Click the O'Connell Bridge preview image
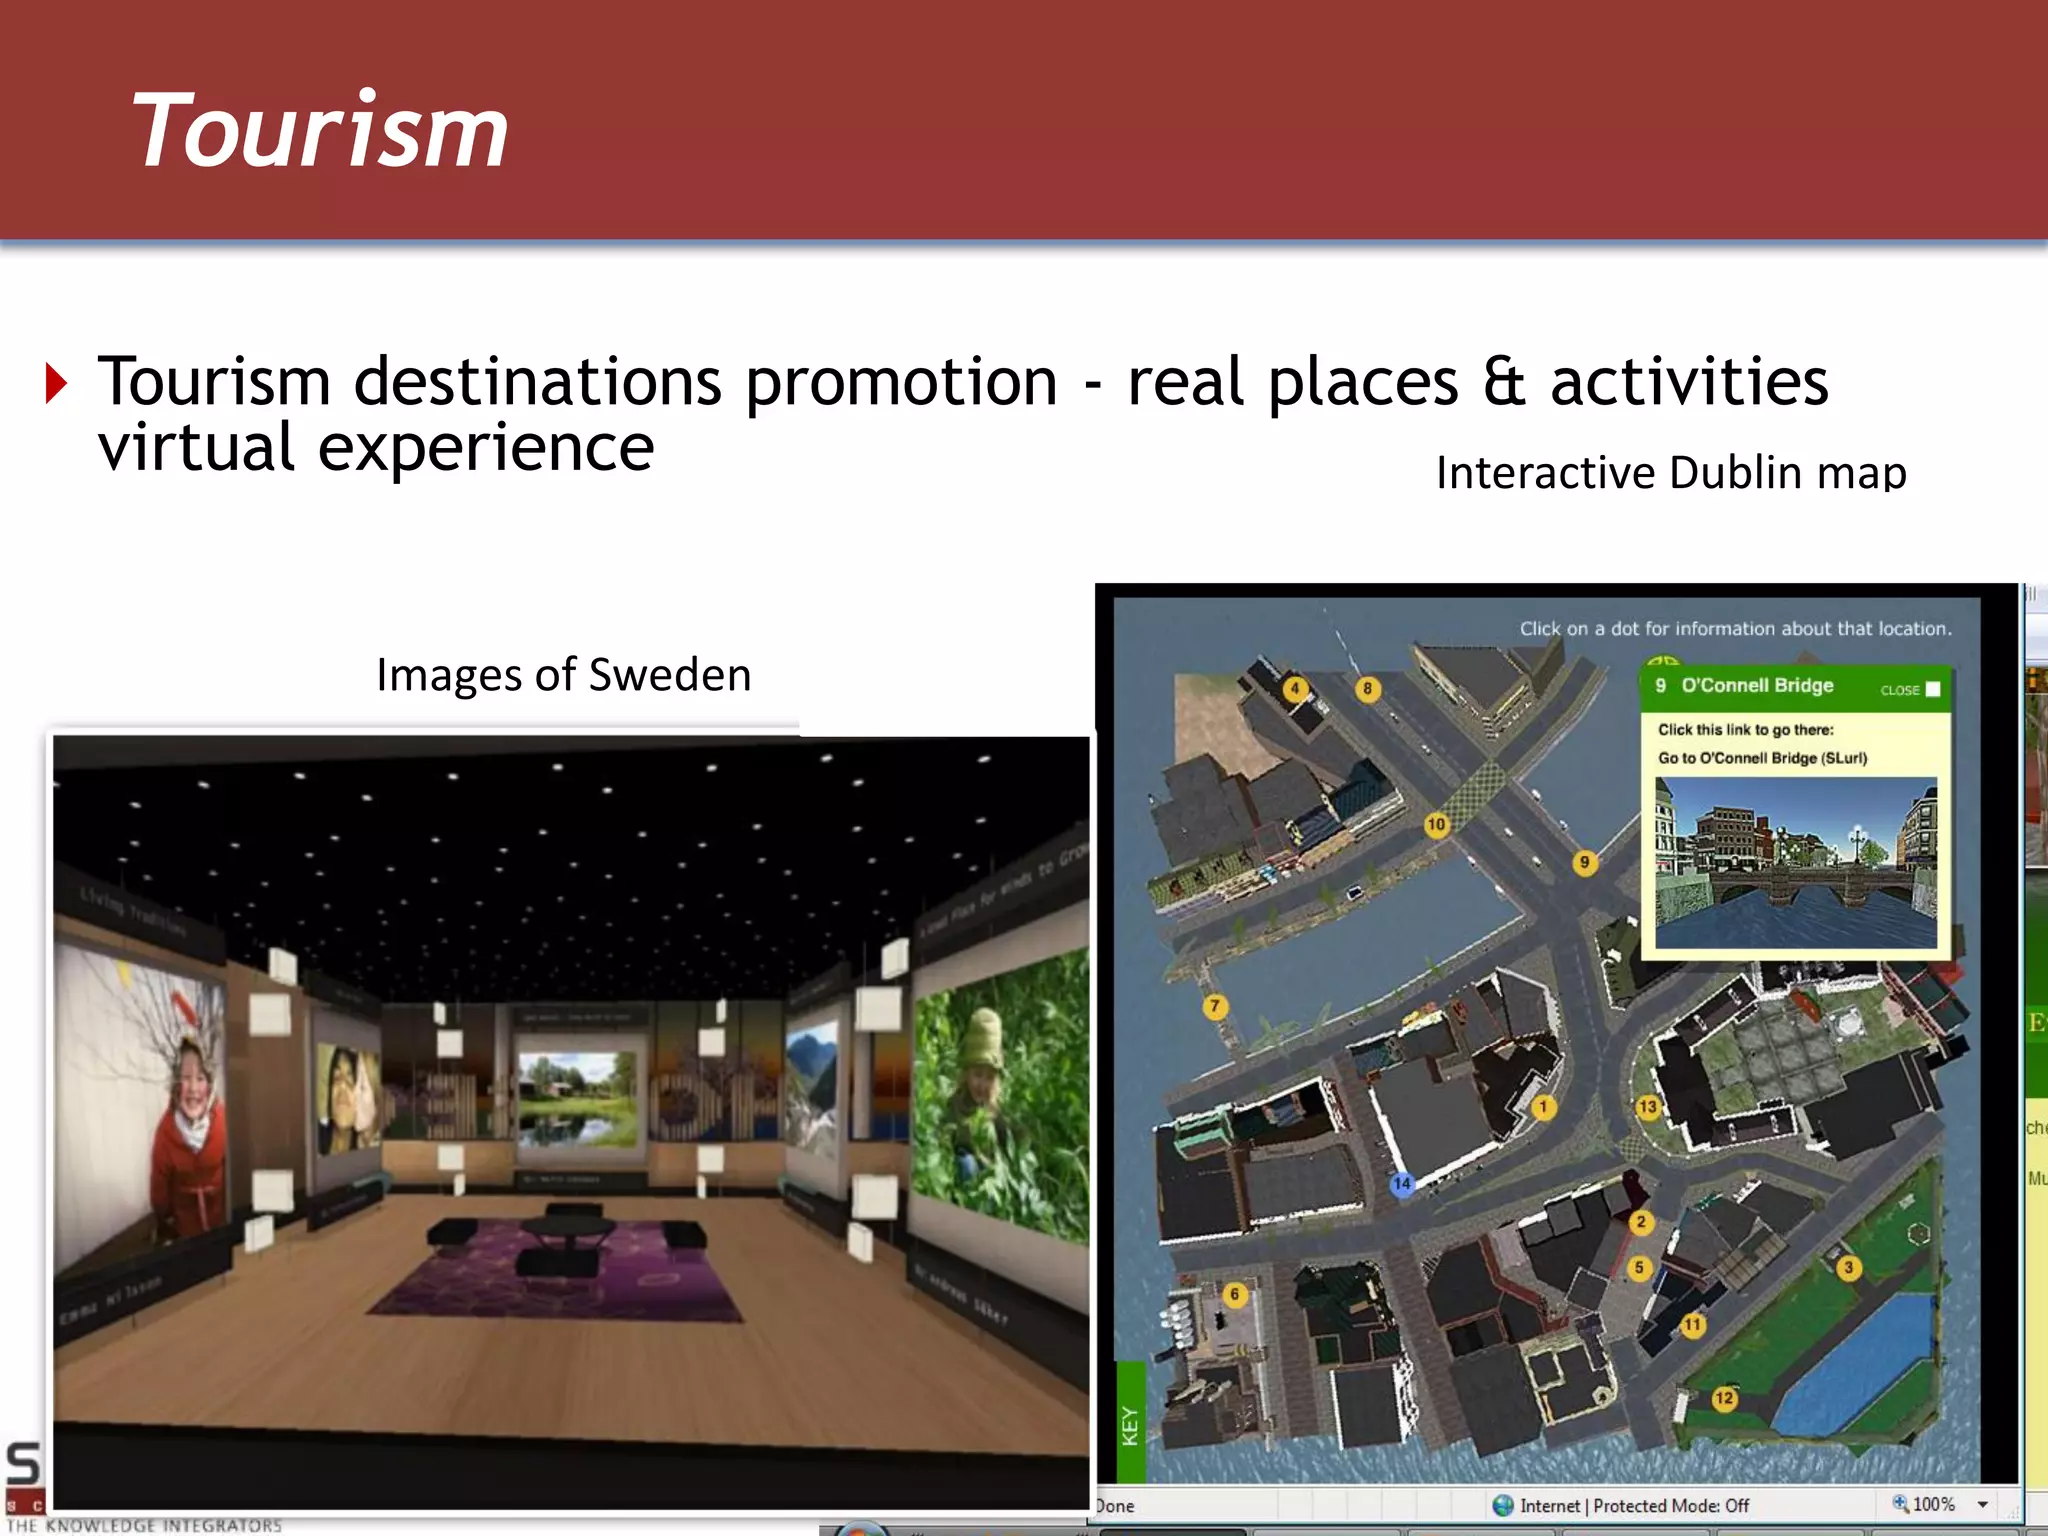 coord(1795,863)
